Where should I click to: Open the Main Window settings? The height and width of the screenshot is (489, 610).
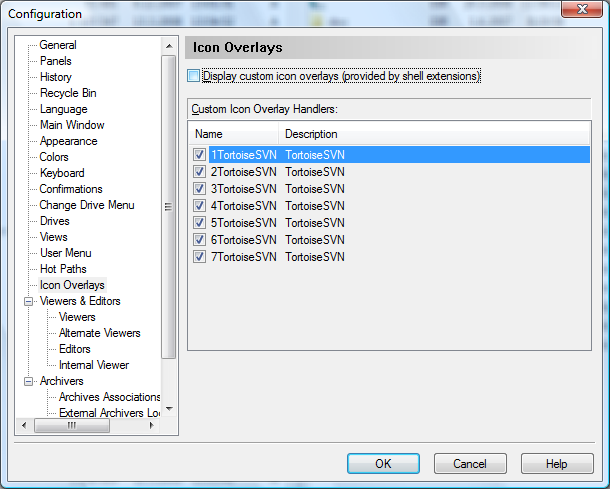click(72, 125)
